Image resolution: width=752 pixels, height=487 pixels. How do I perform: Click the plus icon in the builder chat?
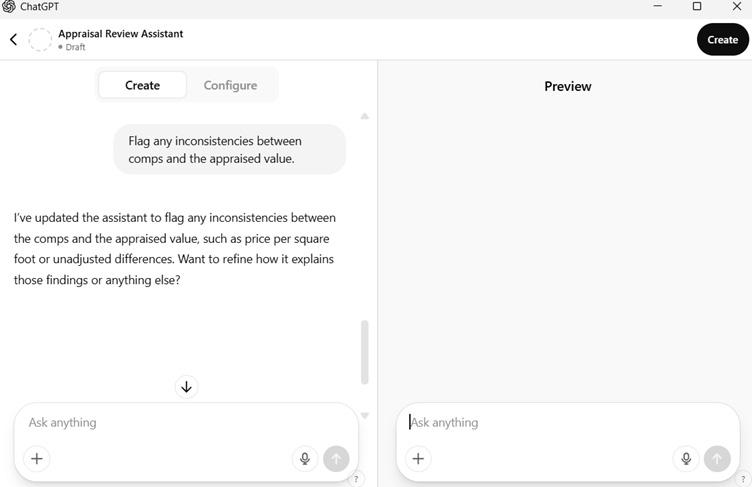(x=37, y=458)
